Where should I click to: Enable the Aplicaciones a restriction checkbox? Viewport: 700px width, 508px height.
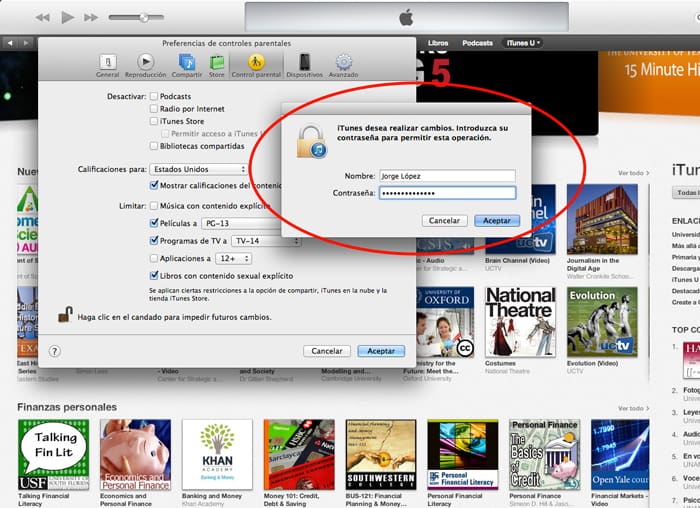coord(154,258)
